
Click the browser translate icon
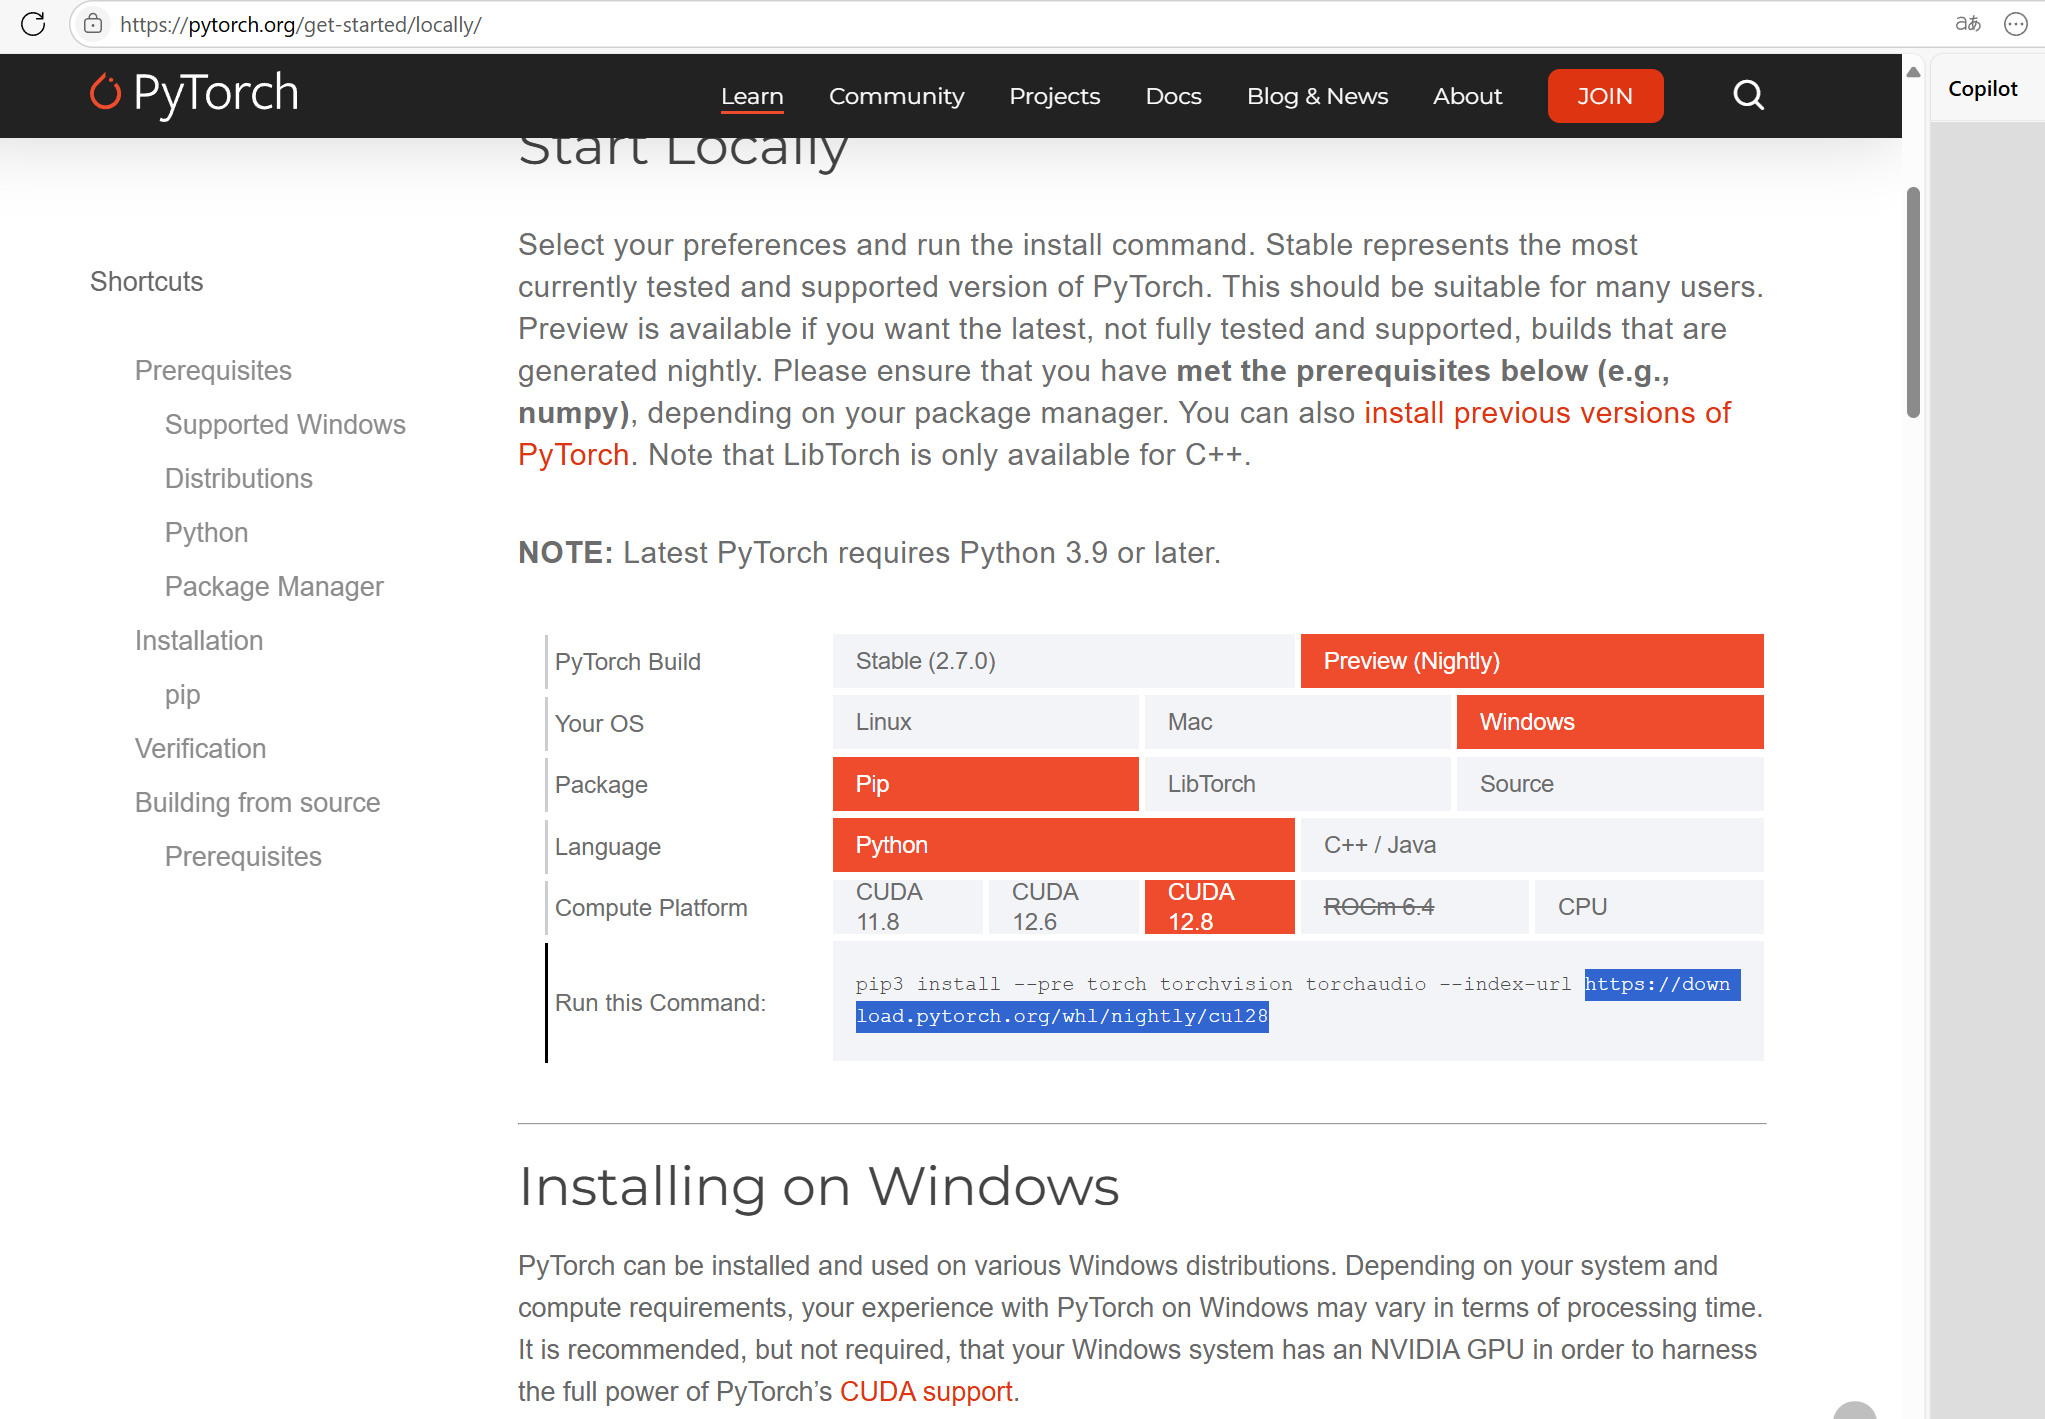pos(1967,24)
